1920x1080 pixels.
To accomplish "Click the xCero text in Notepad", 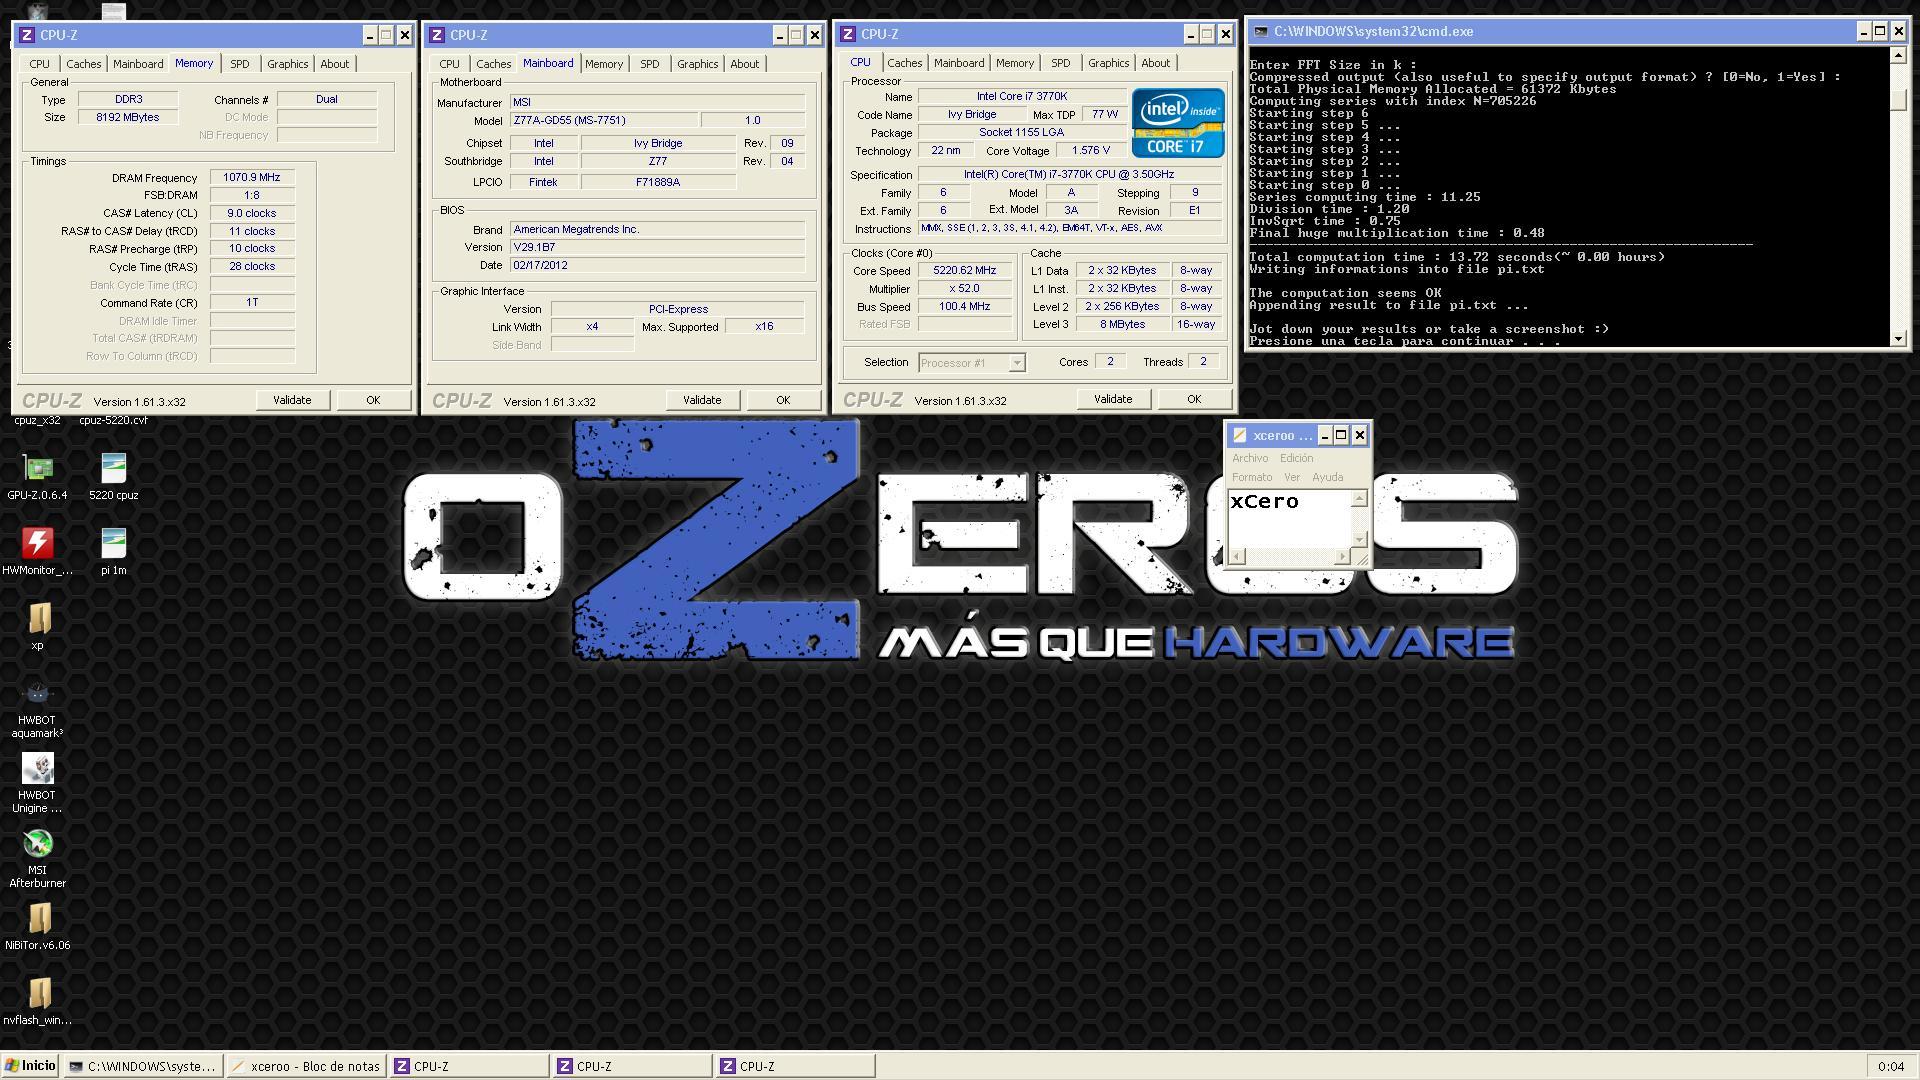I will tap(1265, 502).
